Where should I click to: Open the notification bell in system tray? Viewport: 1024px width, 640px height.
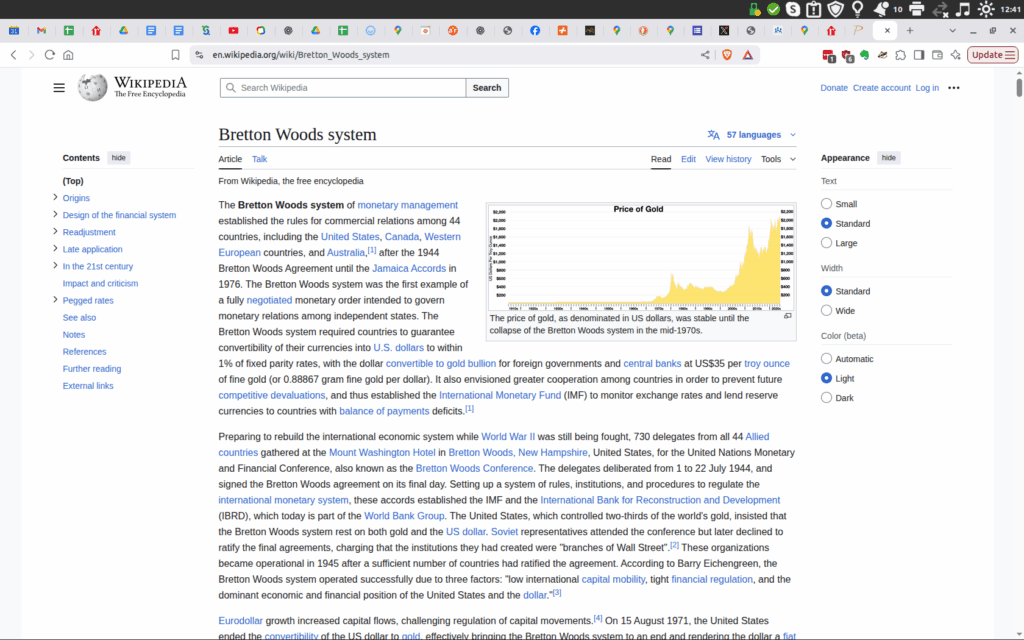click(880, 9)
